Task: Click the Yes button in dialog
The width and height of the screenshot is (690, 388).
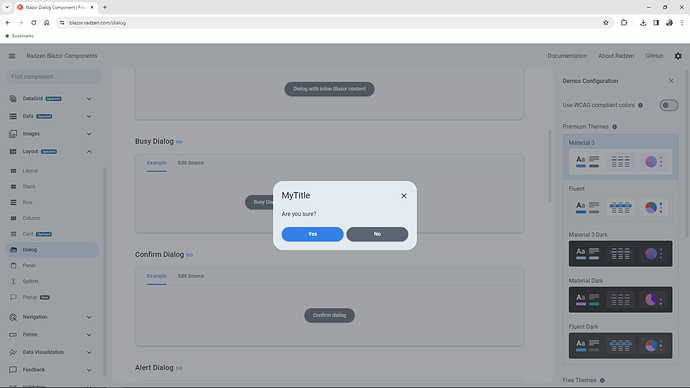Action: (x=312, y=234)
